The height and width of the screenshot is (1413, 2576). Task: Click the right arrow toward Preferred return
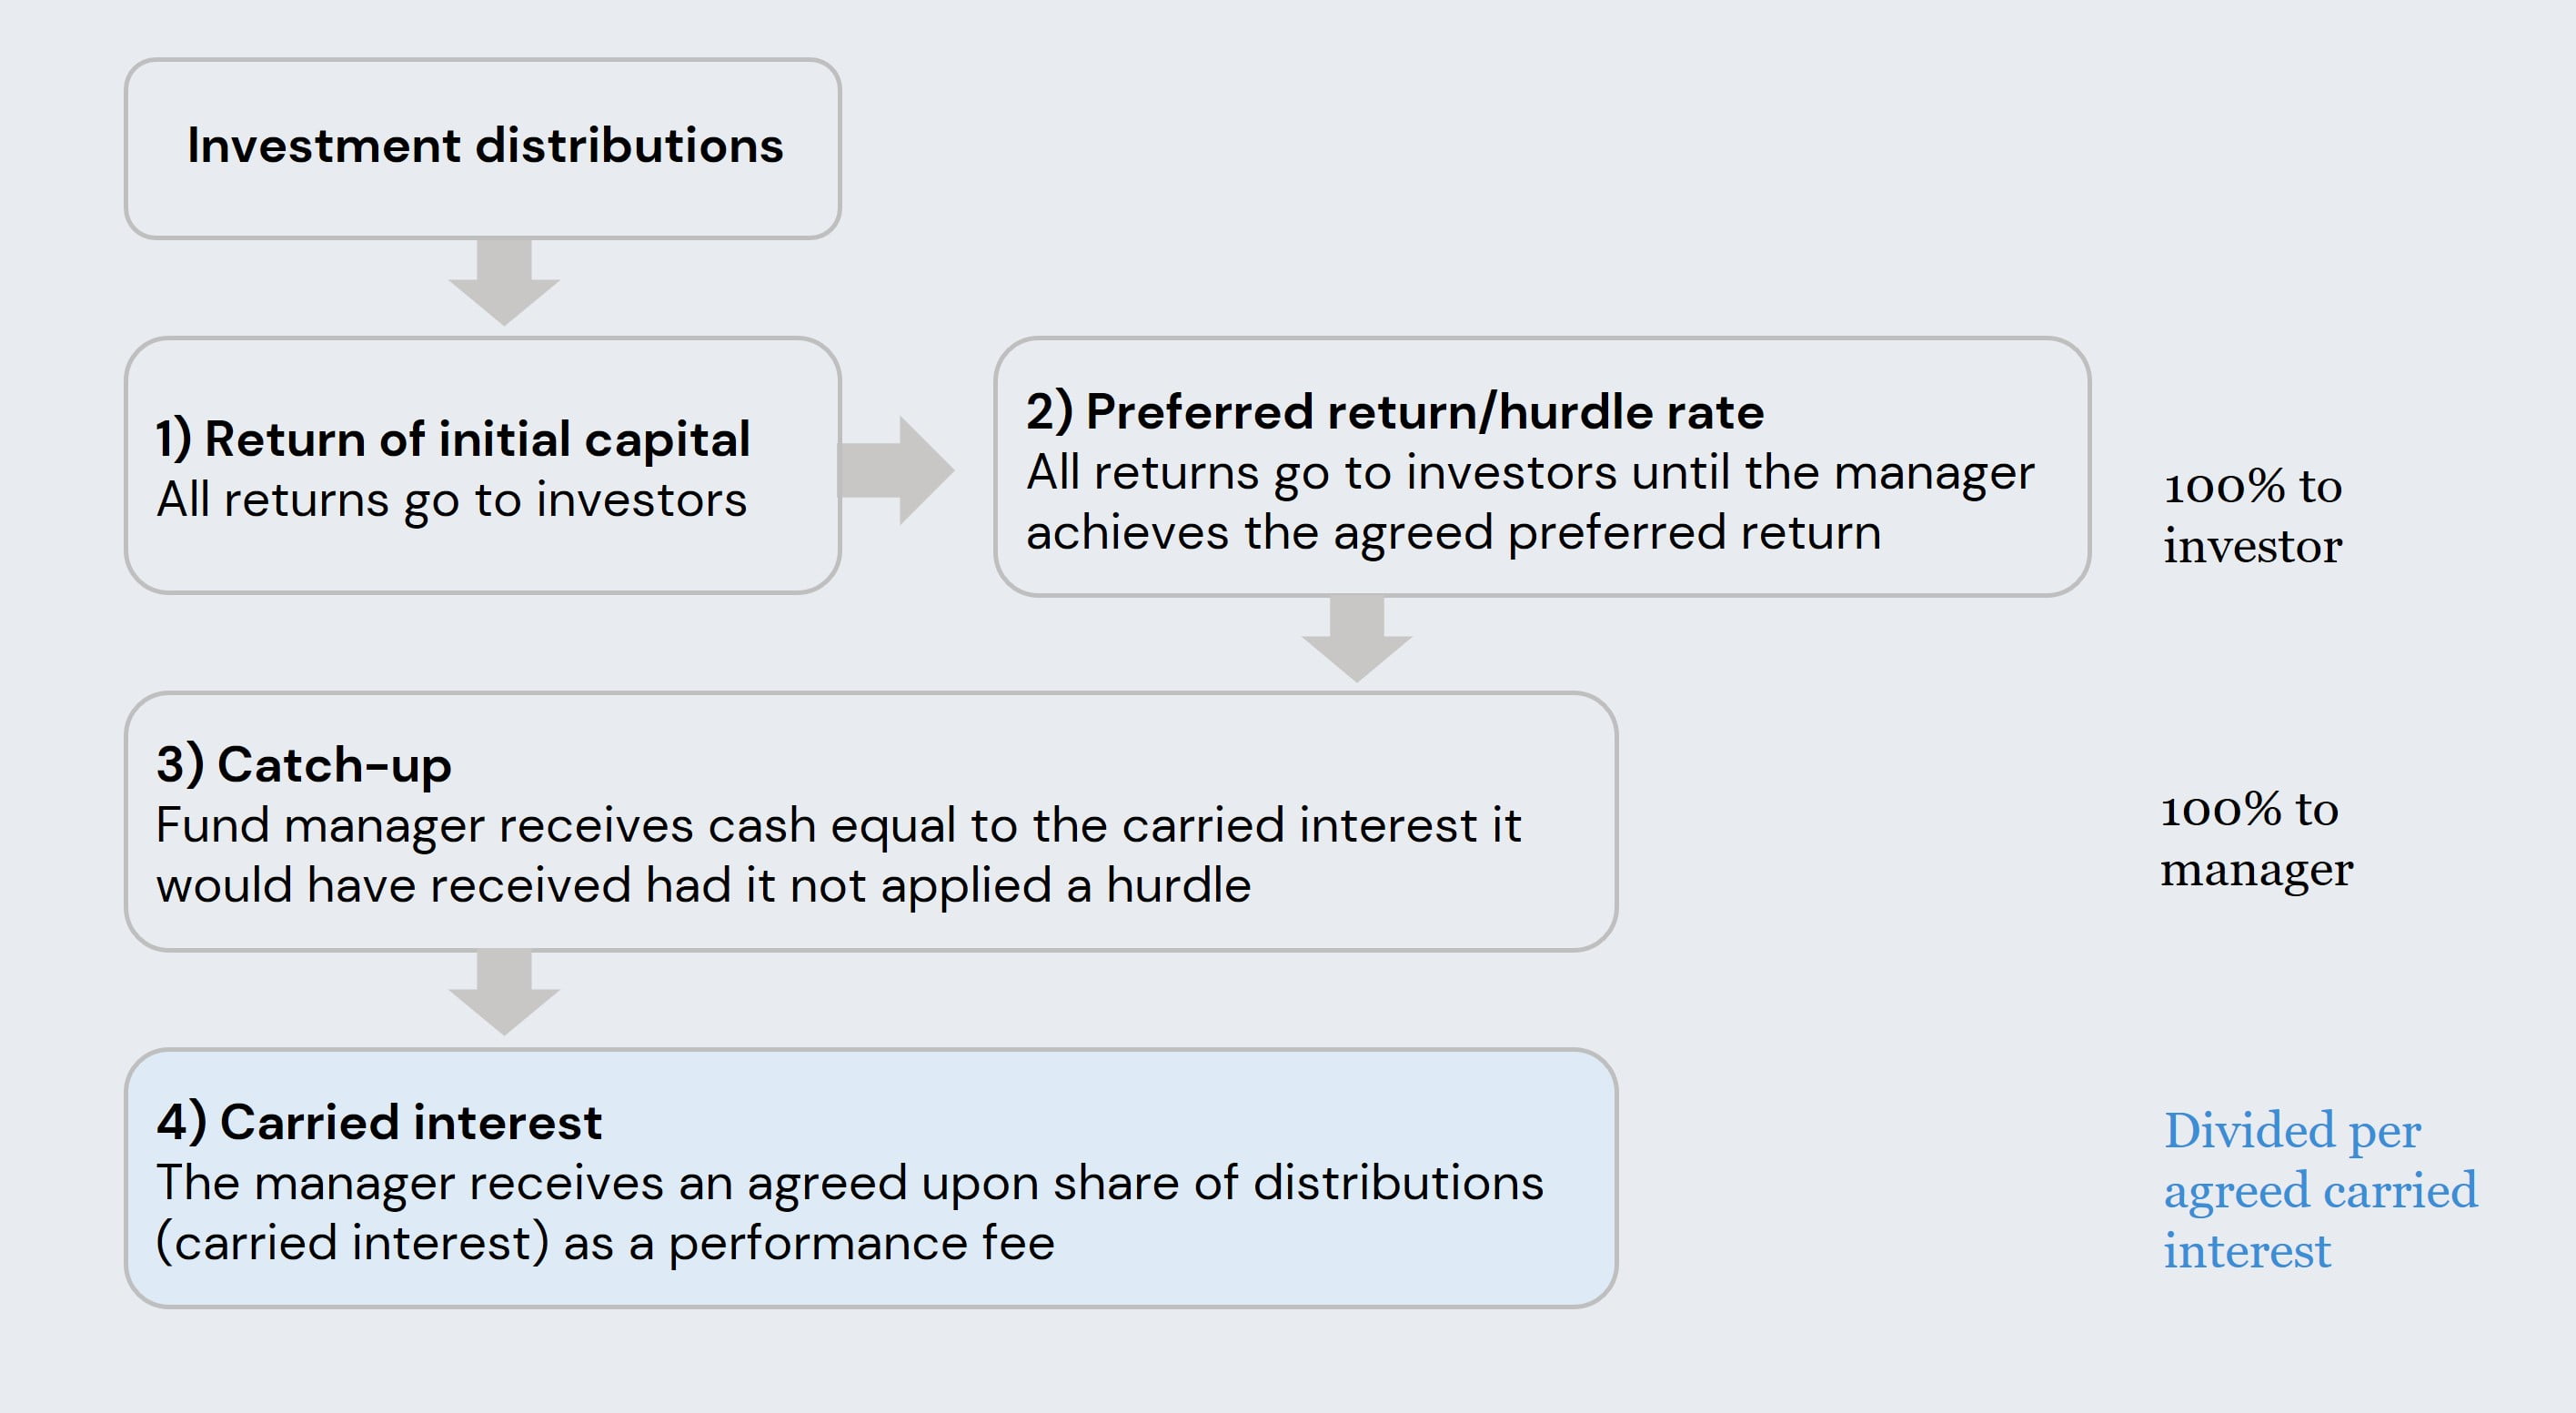[x=896, y=470]
